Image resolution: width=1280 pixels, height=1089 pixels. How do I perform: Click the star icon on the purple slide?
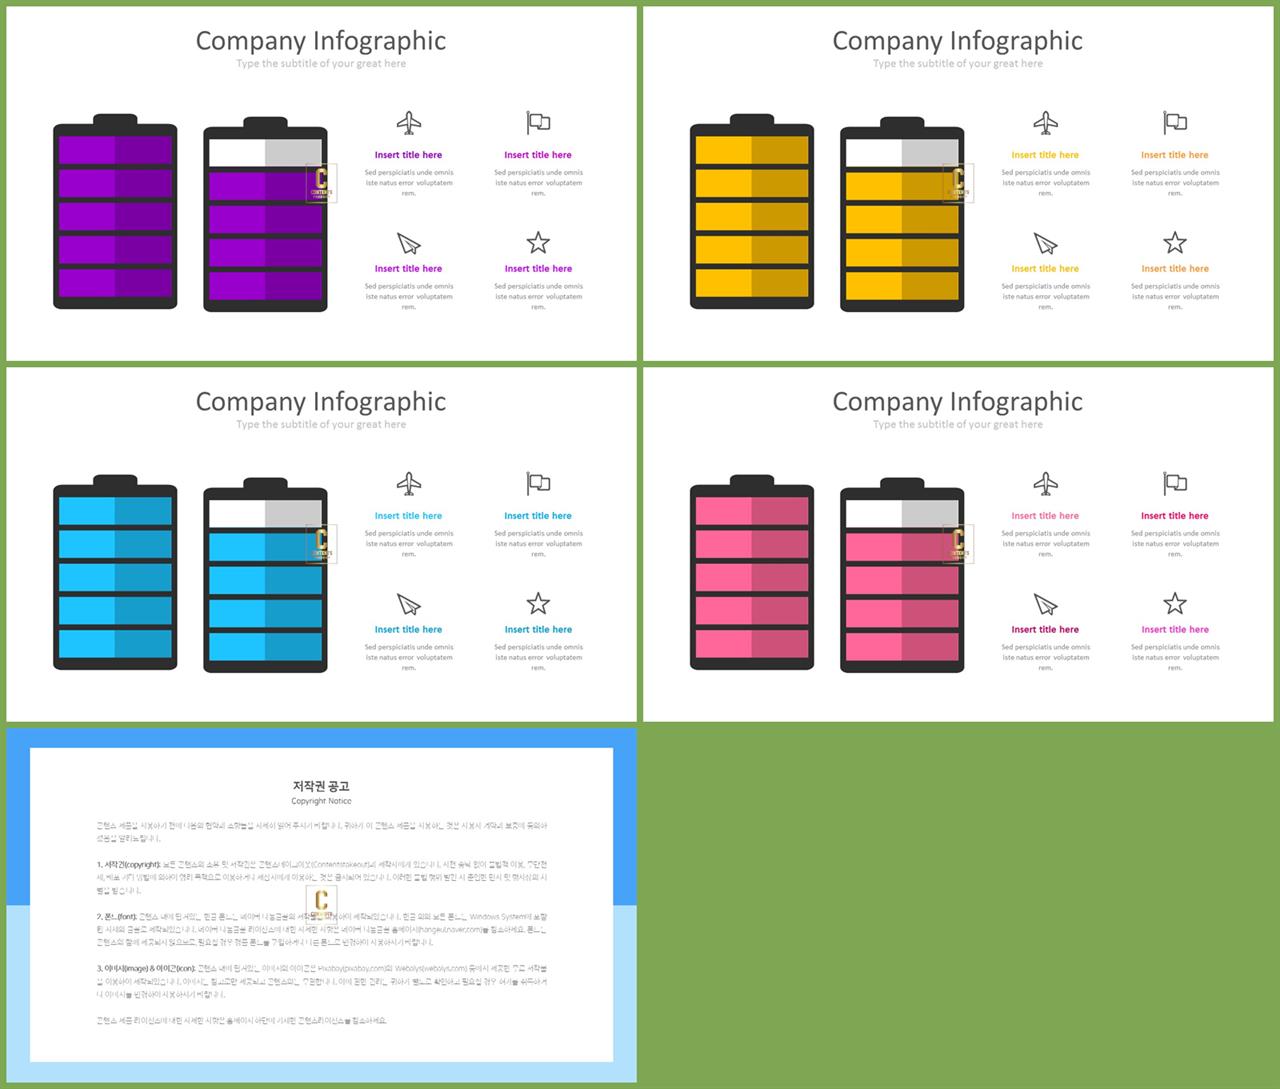[538, 242]
